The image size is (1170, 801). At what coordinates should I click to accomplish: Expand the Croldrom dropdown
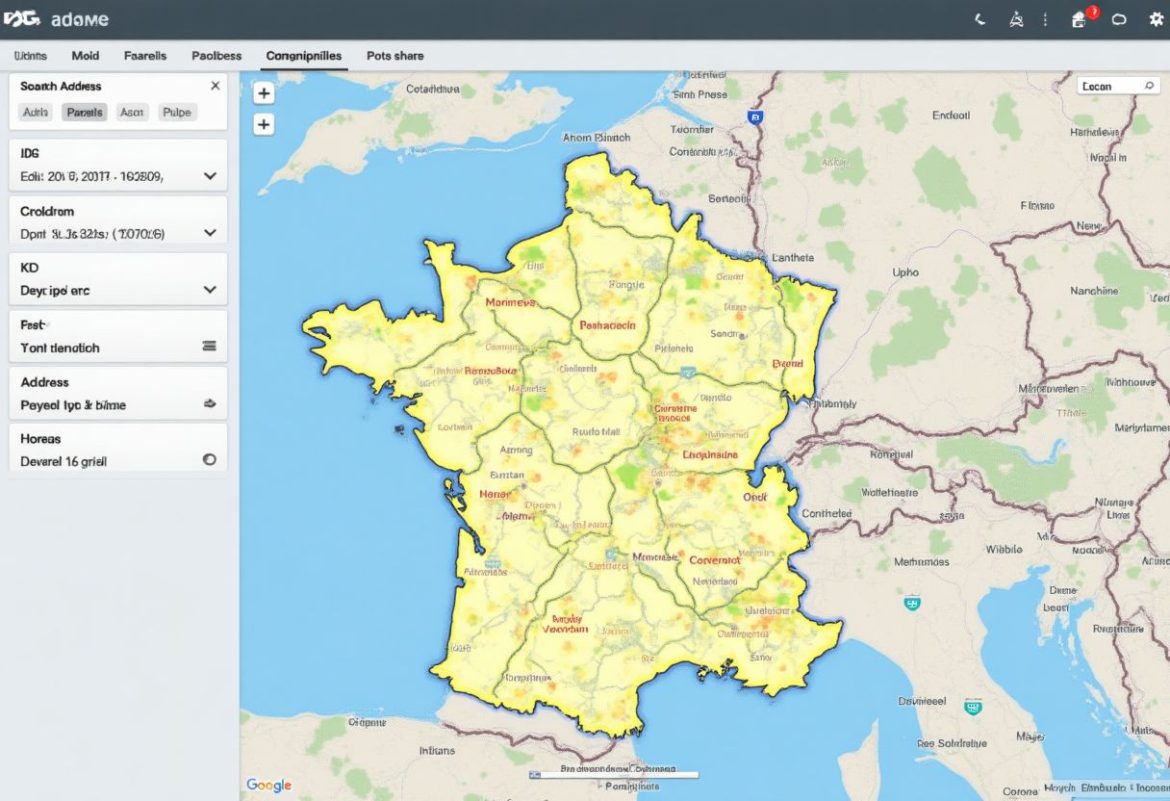[x=209, y=232]
